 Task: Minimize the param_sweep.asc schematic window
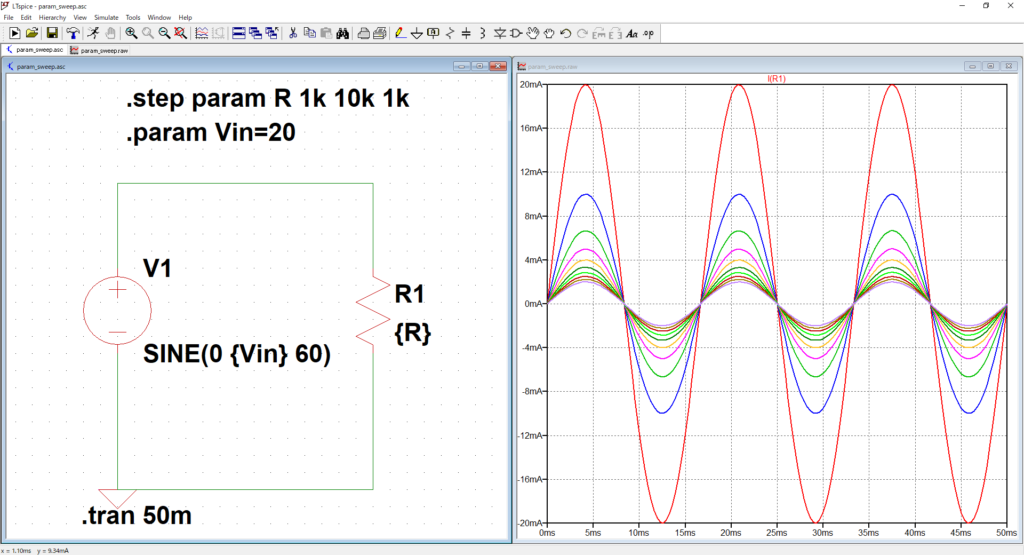(462, 66)
